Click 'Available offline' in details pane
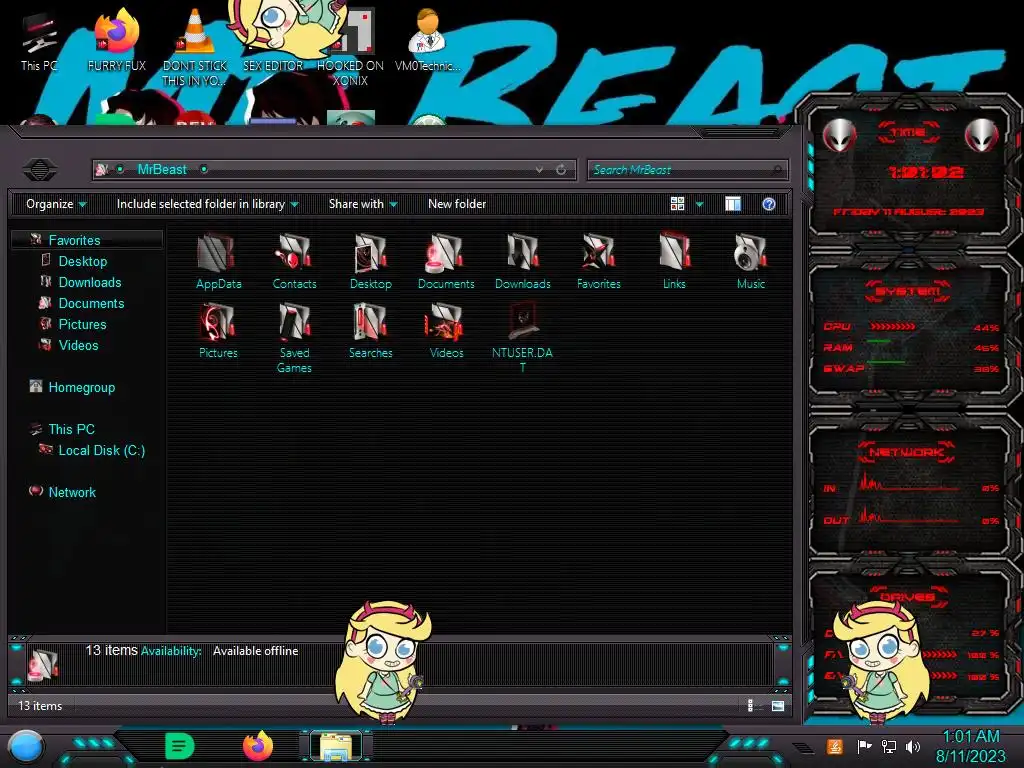Viewport: 1024px width, 768px height. click(x=255, y=651)
